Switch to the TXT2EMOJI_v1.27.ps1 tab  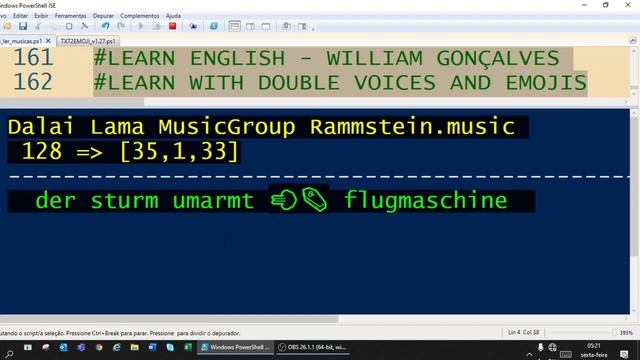[x=88, y=41]
